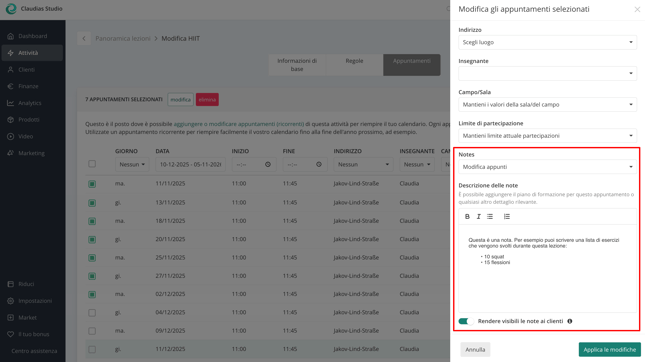Image resolution: width=645 pixels, height=362 pixels.
Task: Open Analytics in the sidebar
Action: pyautogui.click(x=32, y=103)
